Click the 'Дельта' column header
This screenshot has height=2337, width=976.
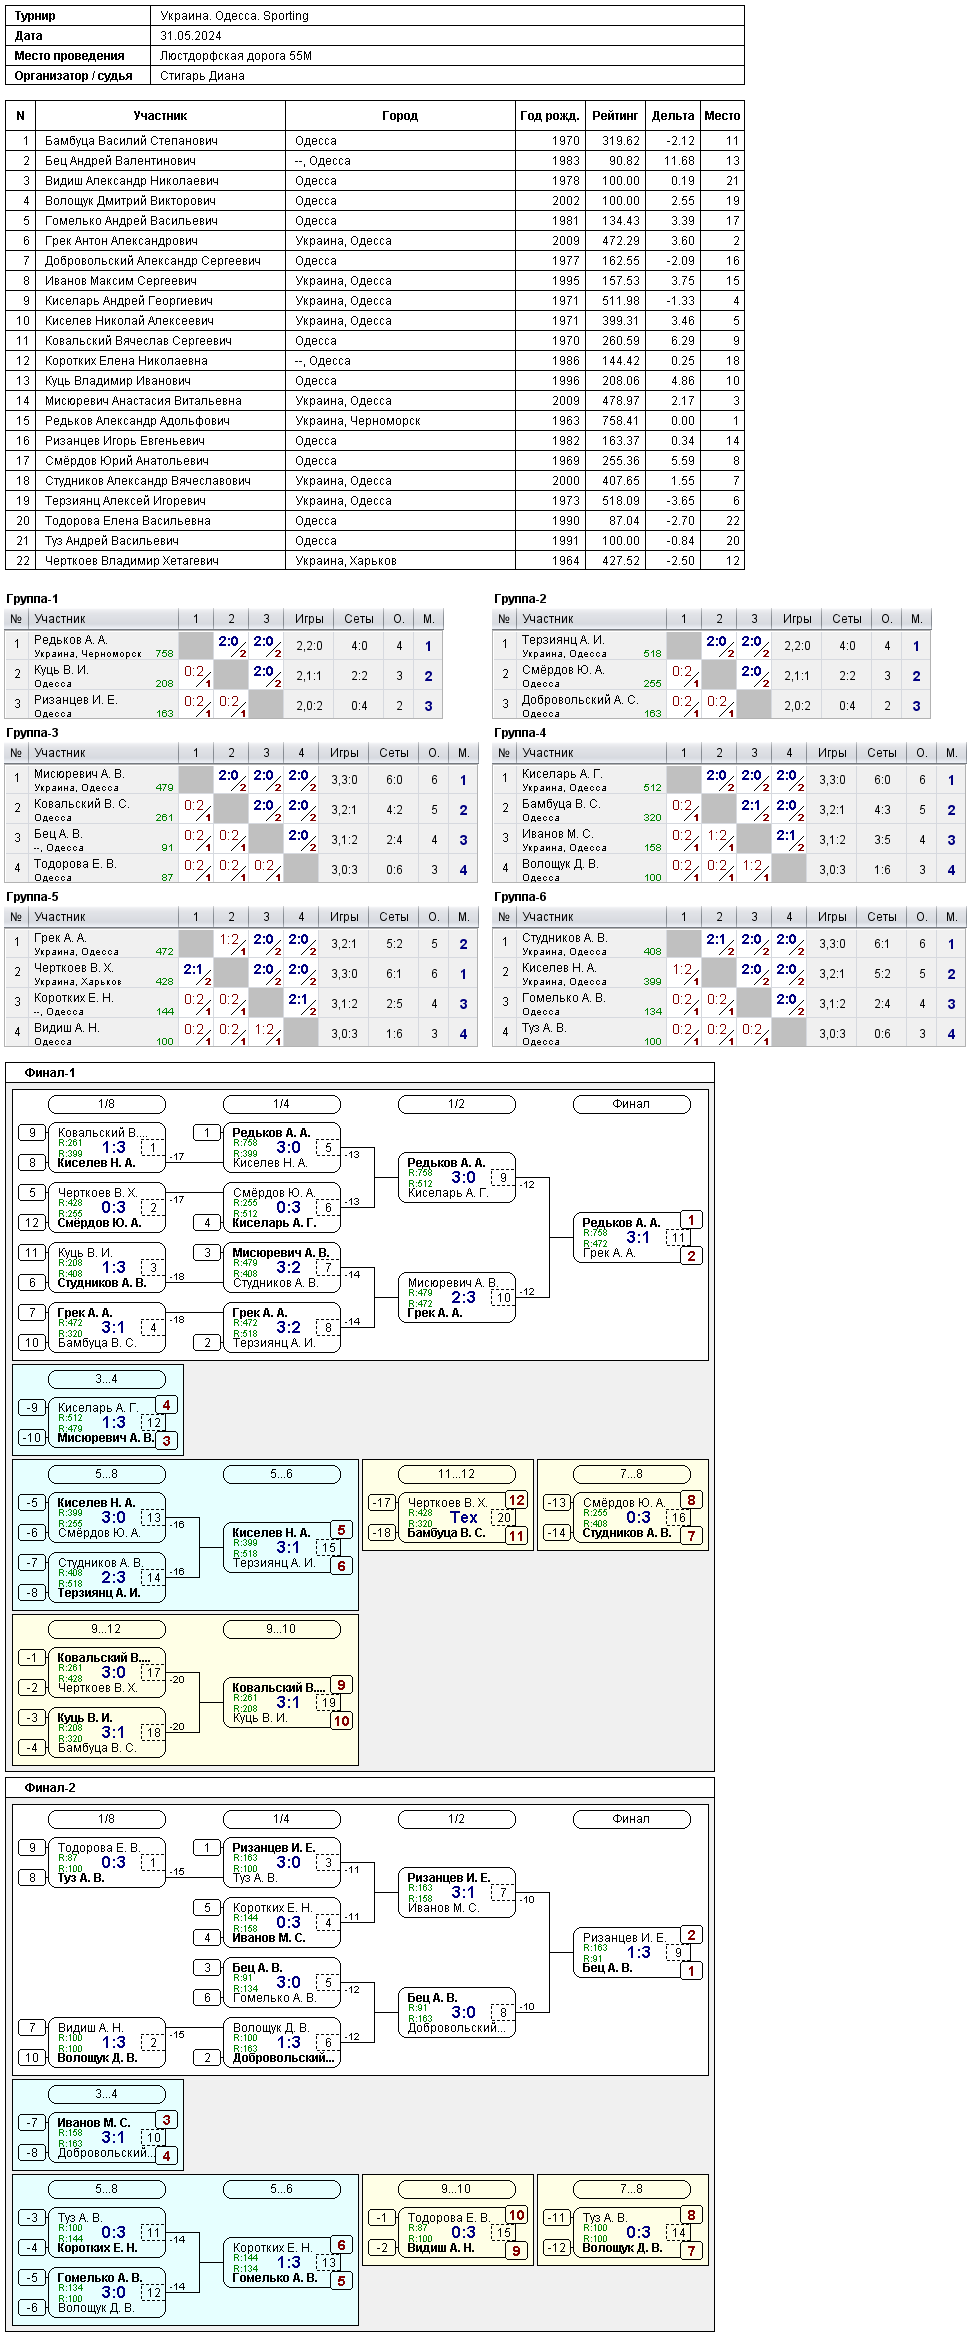672,116
